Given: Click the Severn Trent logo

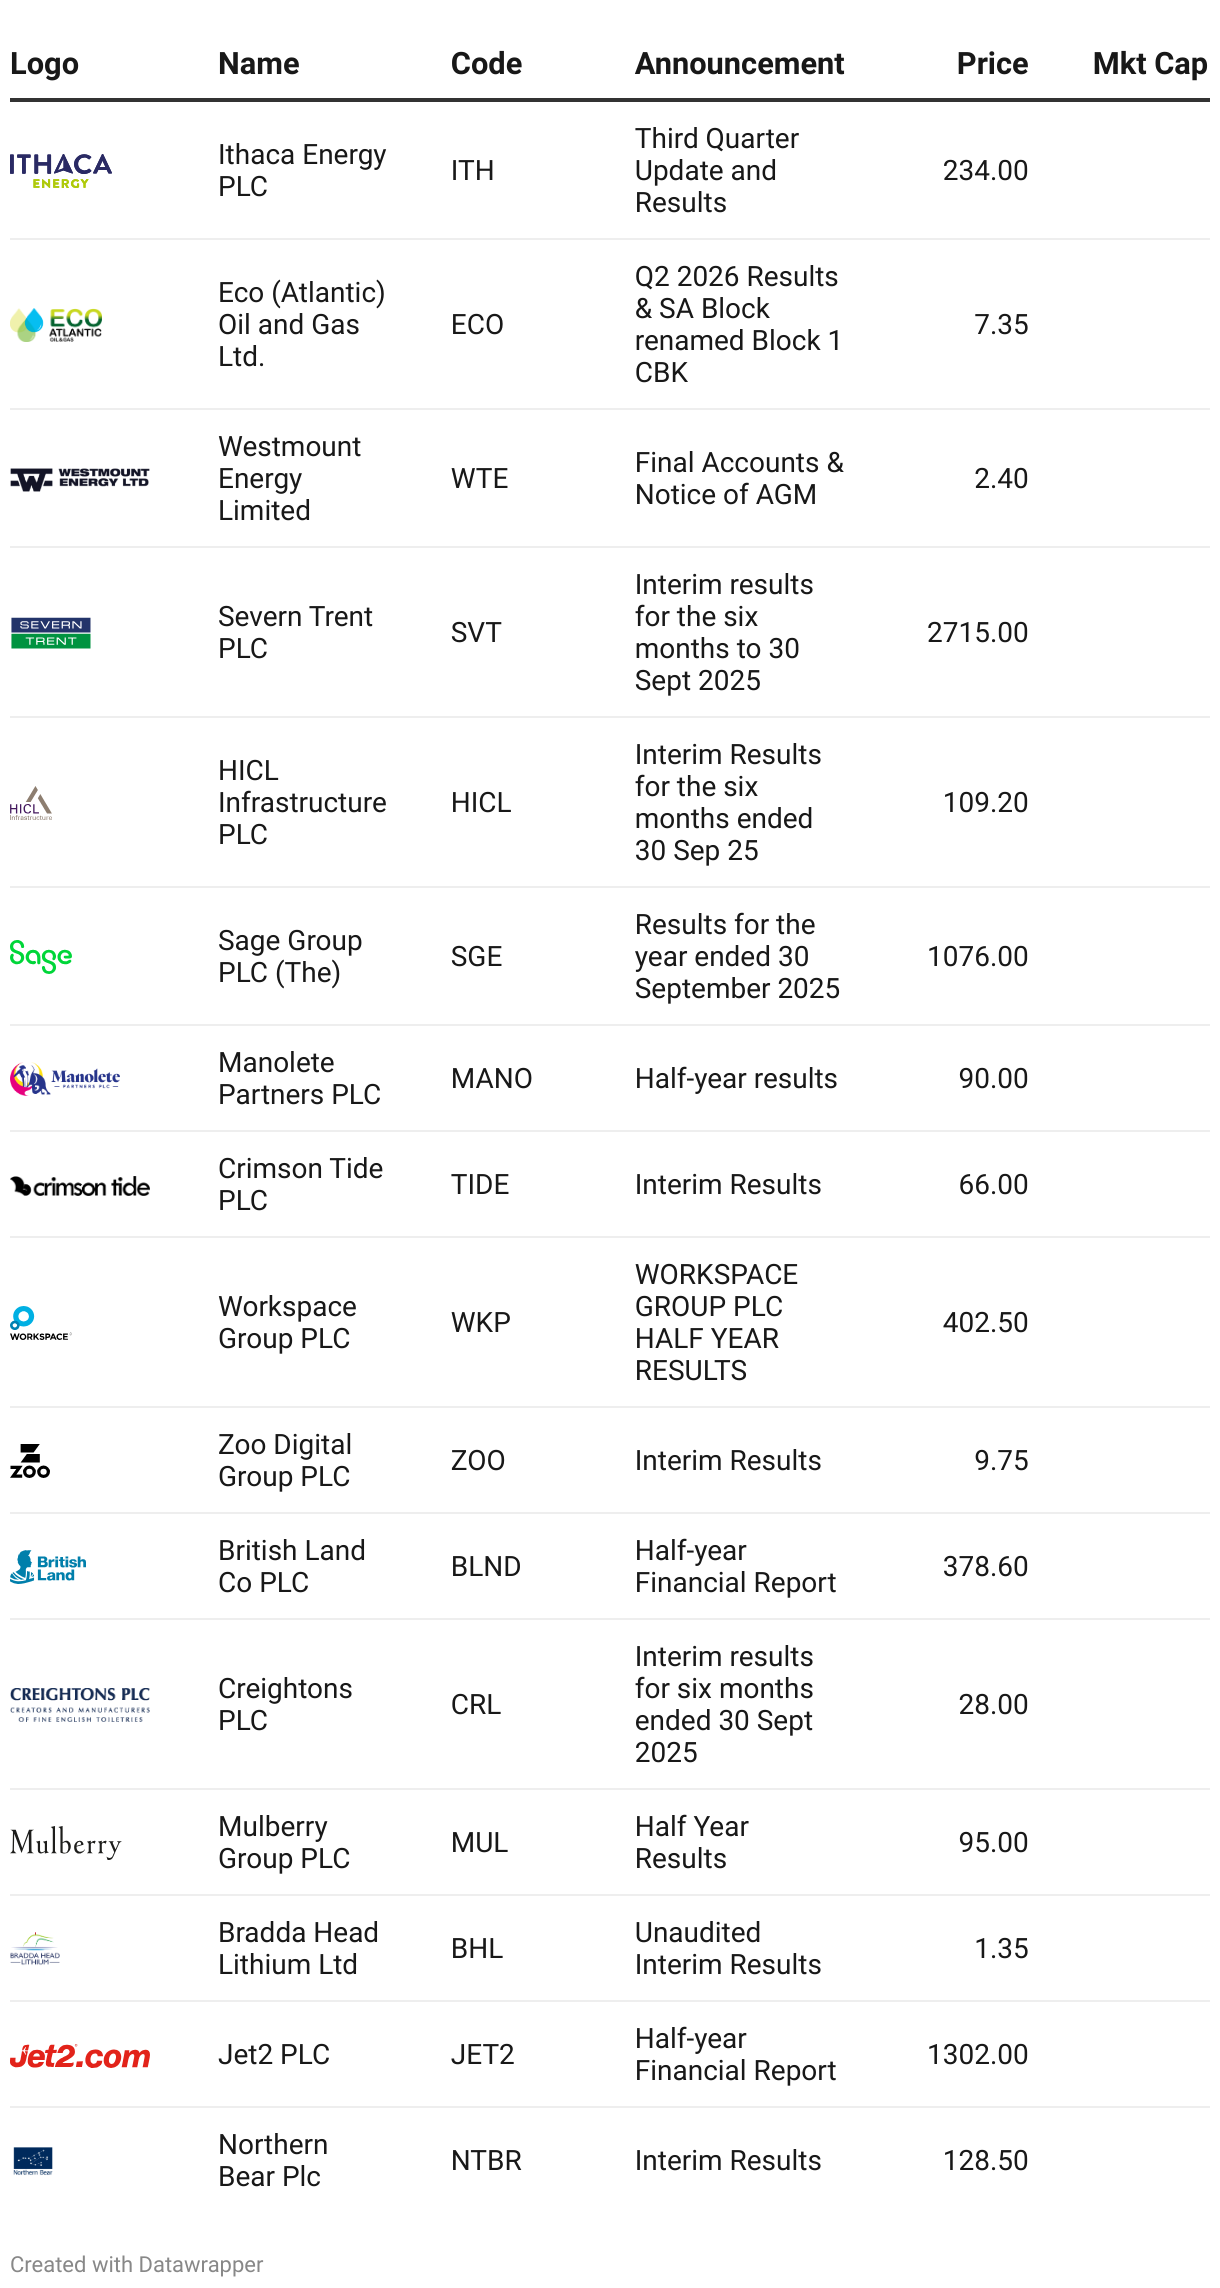Looking at the screenshot, I should point(51,632).
